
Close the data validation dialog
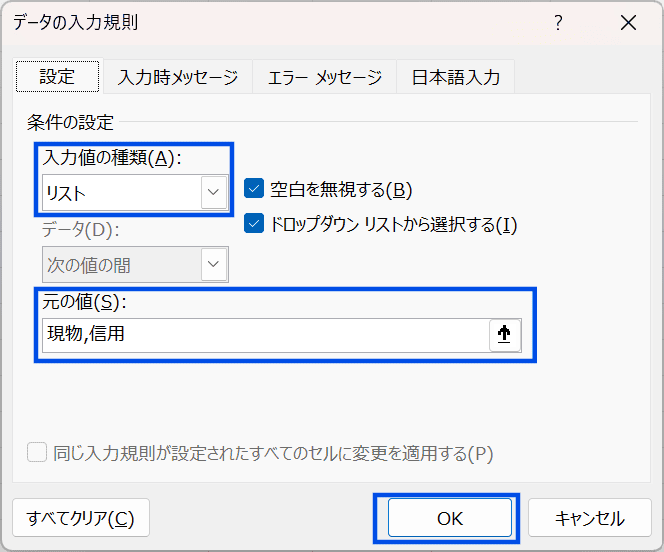(628, 22)
